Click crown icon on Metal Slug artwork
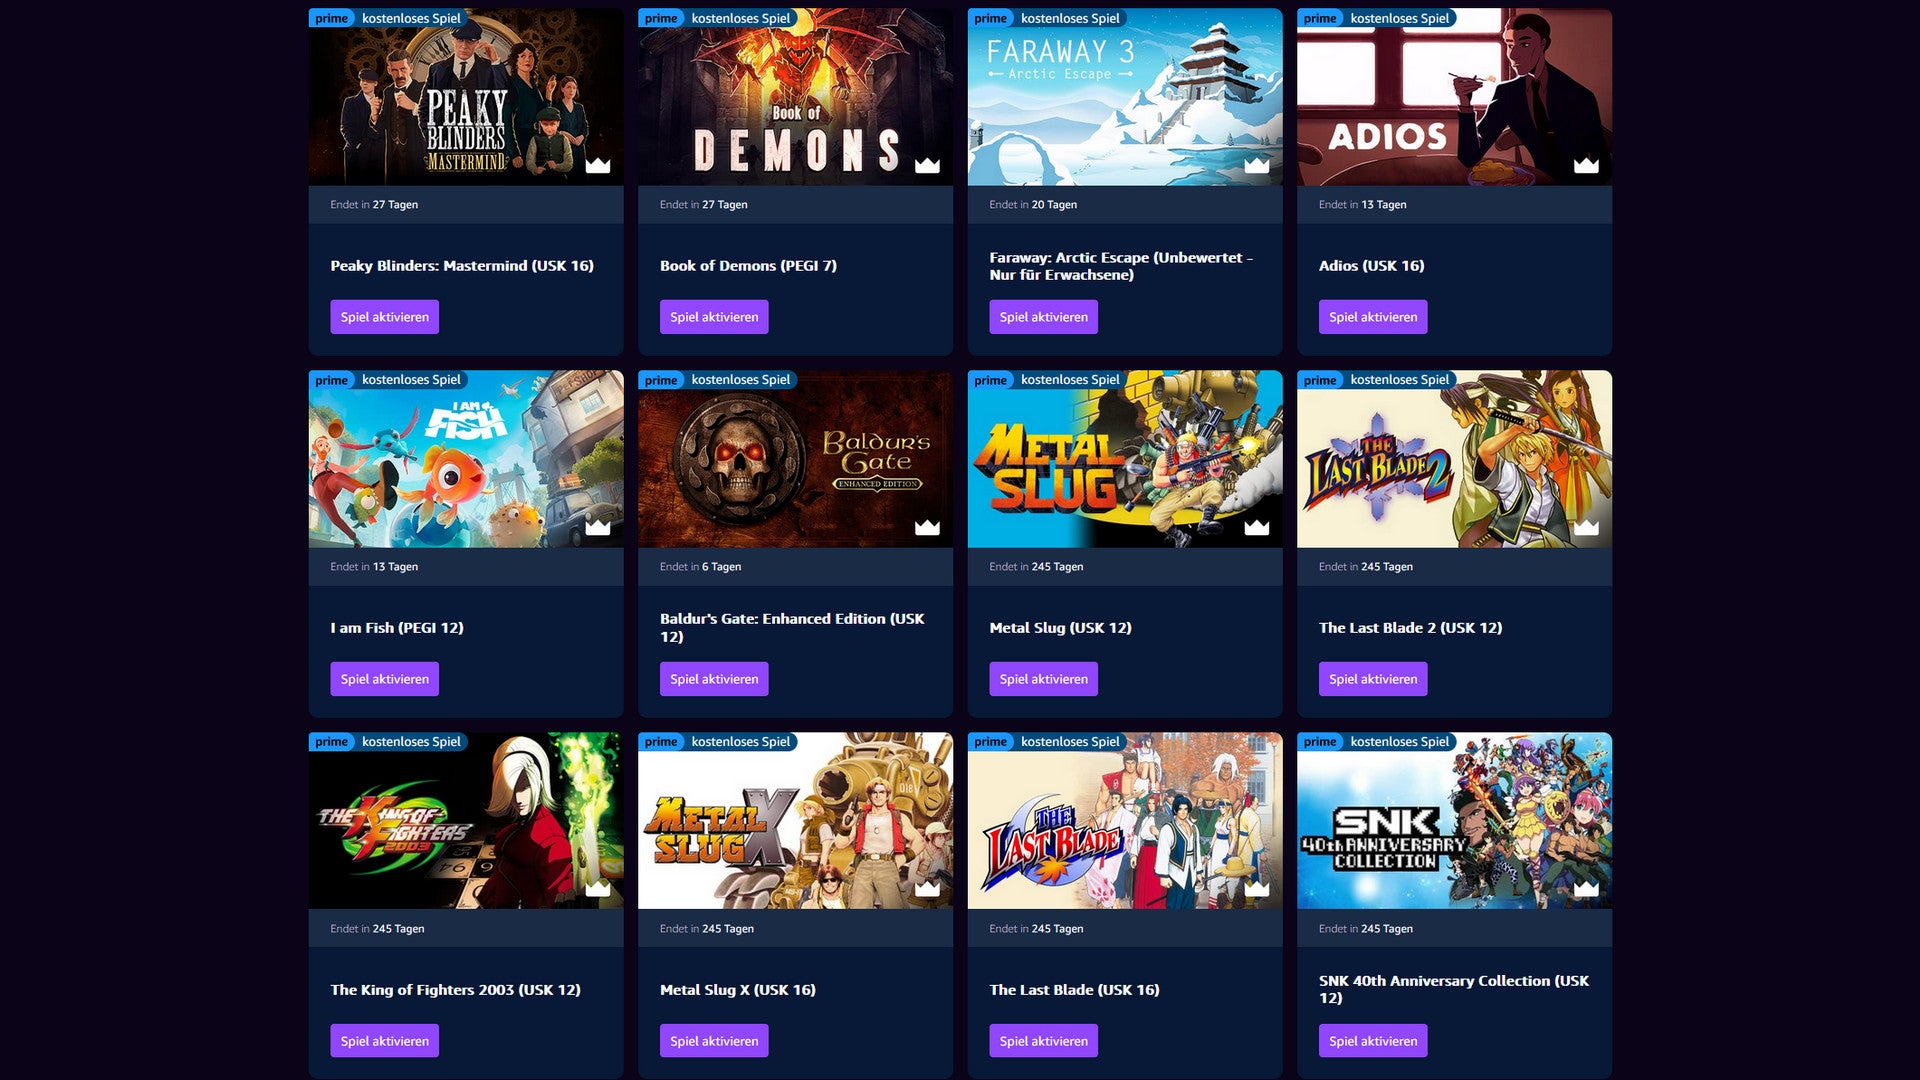 click(x=1257, y=527)
